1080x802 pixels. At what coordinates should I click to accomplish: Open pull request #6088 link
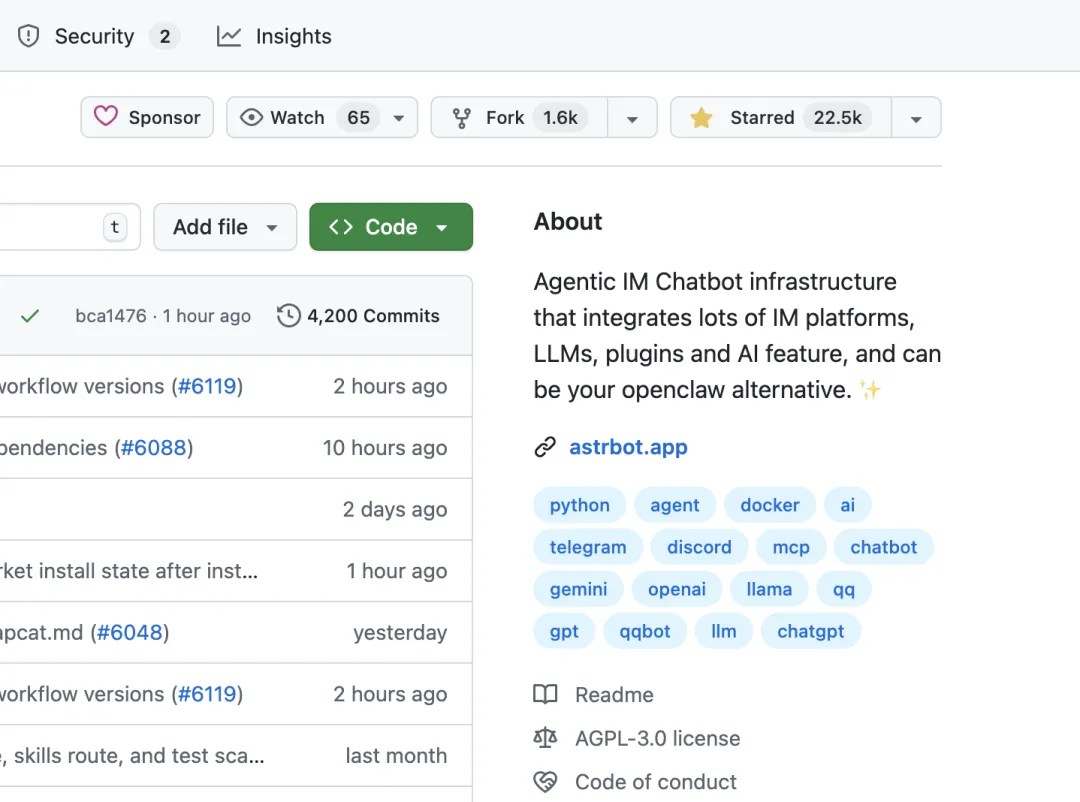point(154,448)
